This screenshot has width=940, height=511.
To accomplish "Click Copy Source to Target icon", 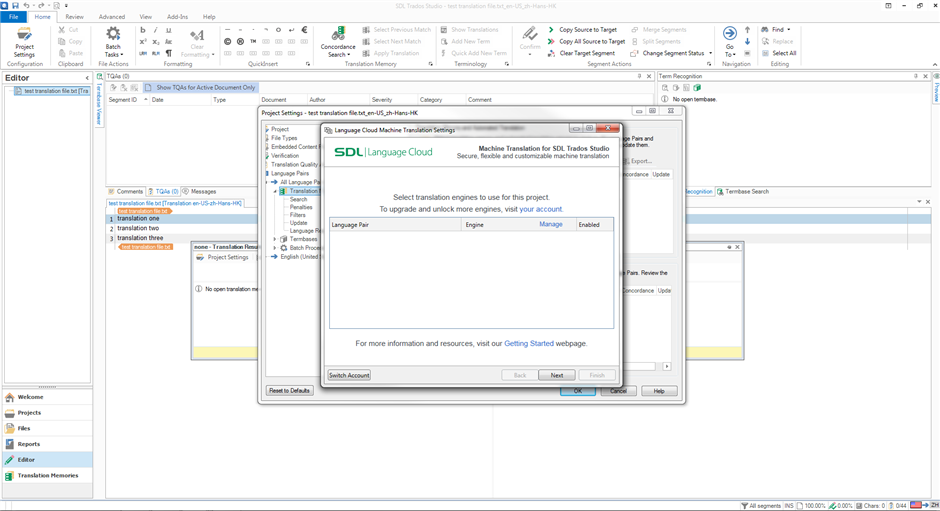I will [x=551, y=30].
